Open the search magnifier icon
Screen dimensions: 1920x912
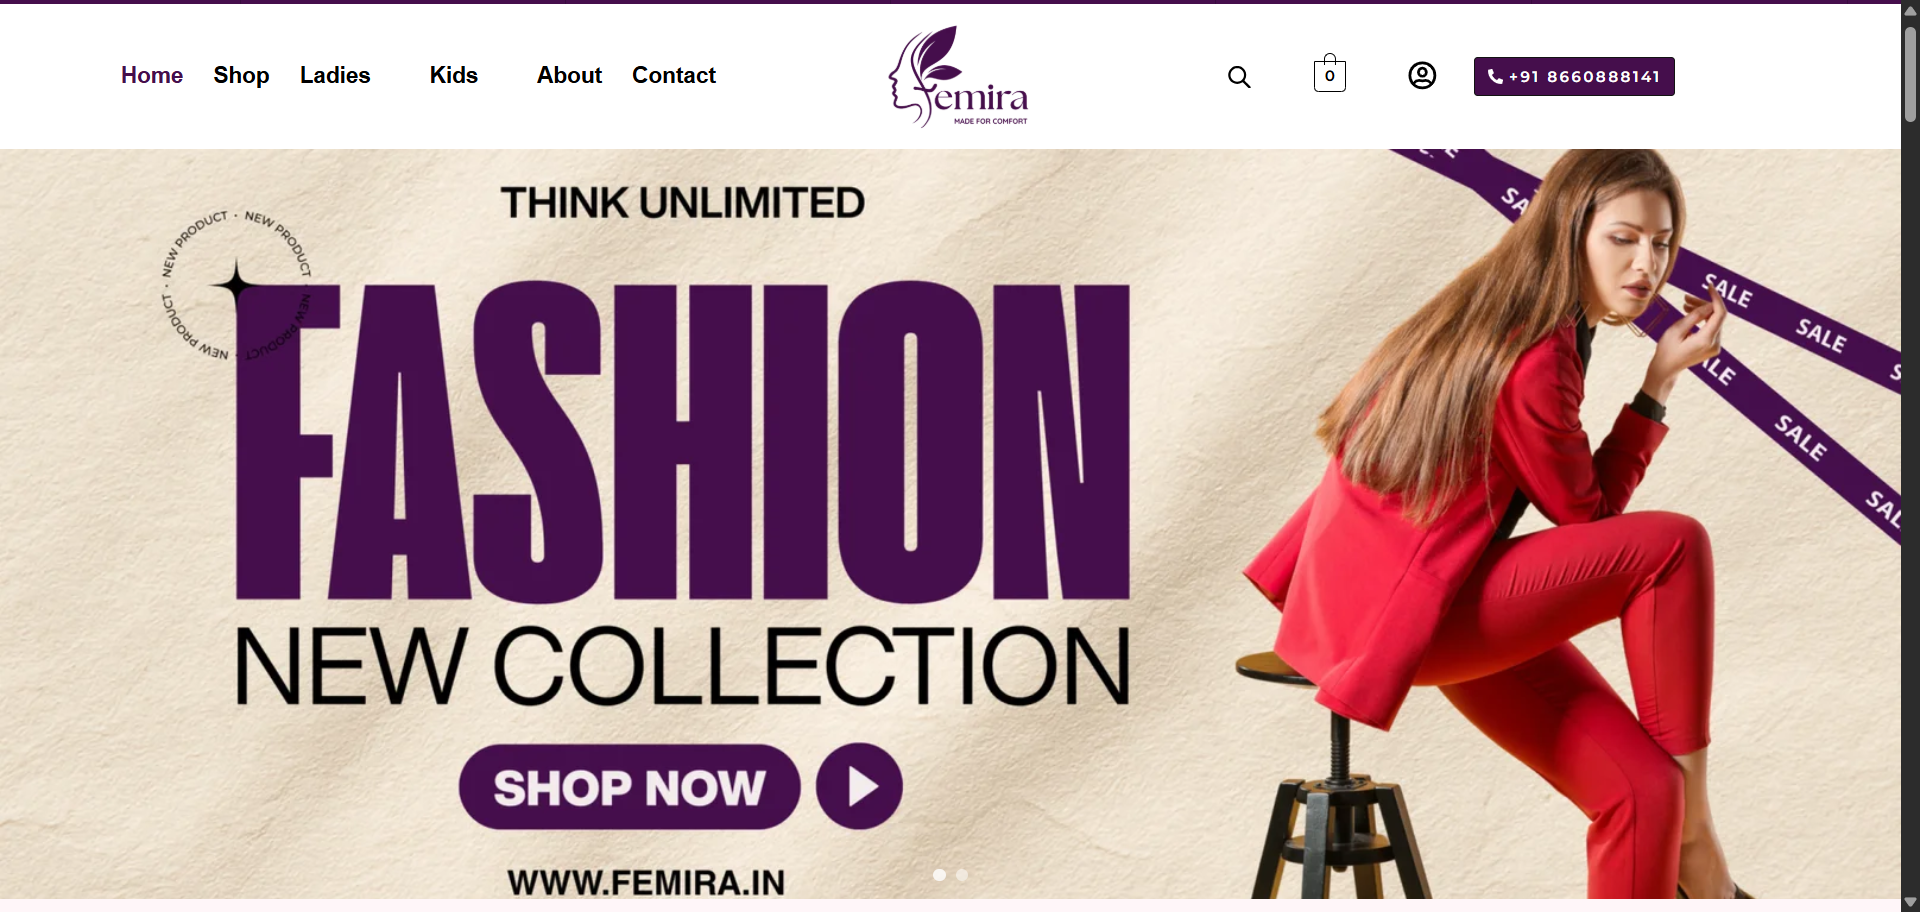(x=1239, y=77)
